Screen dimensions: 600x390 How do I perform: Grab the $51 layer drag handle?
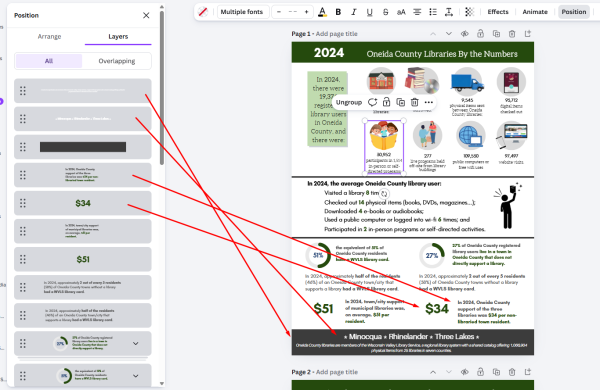tap(23, 259)
